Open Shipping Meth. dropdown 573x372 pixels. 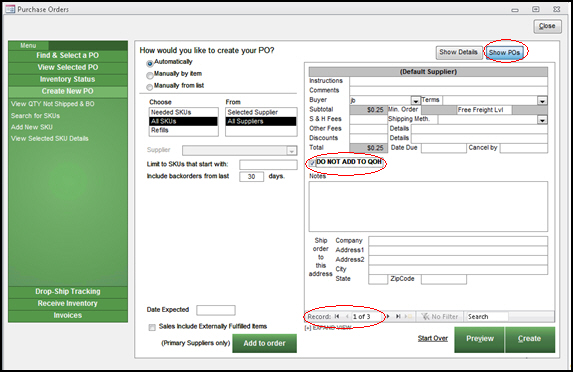click(543, 119)
